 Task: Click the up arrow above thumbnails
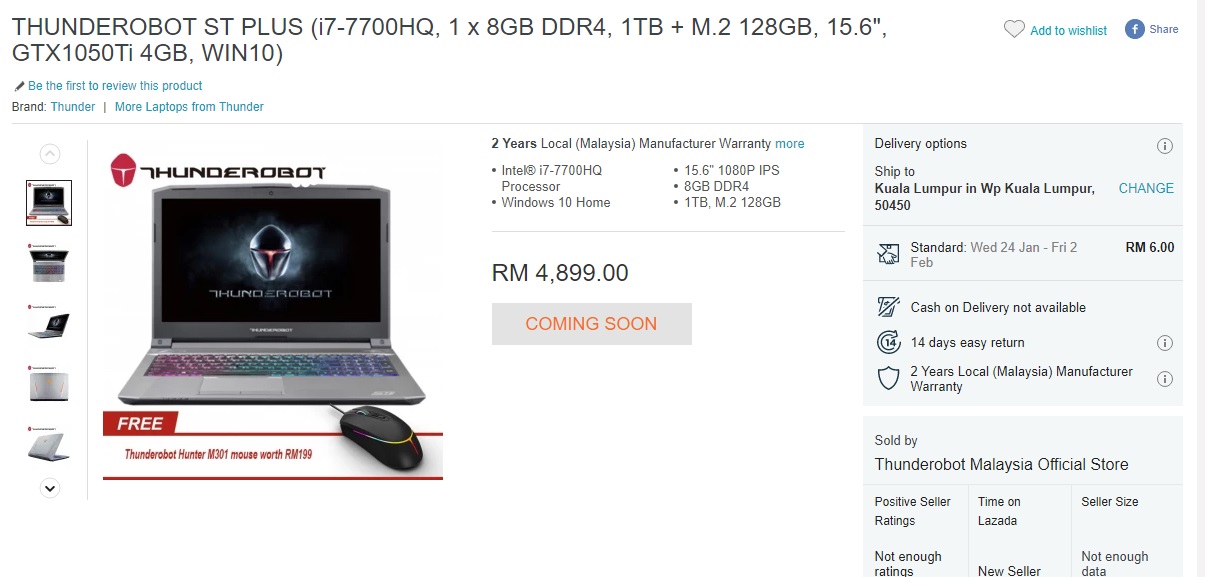[49, 154]
